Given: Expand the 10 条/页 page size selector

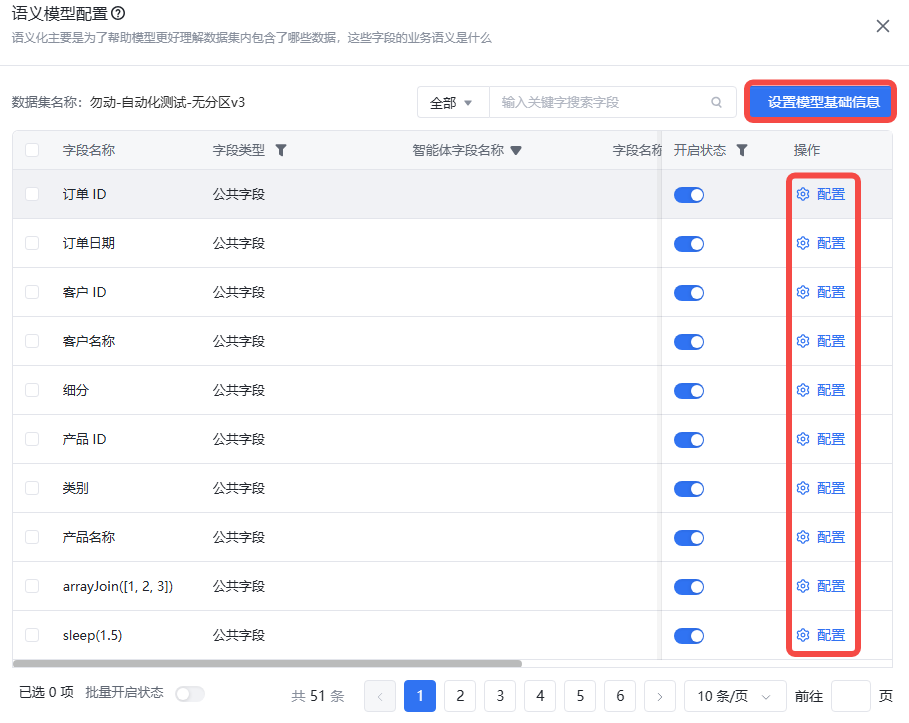Looking at the screenshot, I should point(734,696).
